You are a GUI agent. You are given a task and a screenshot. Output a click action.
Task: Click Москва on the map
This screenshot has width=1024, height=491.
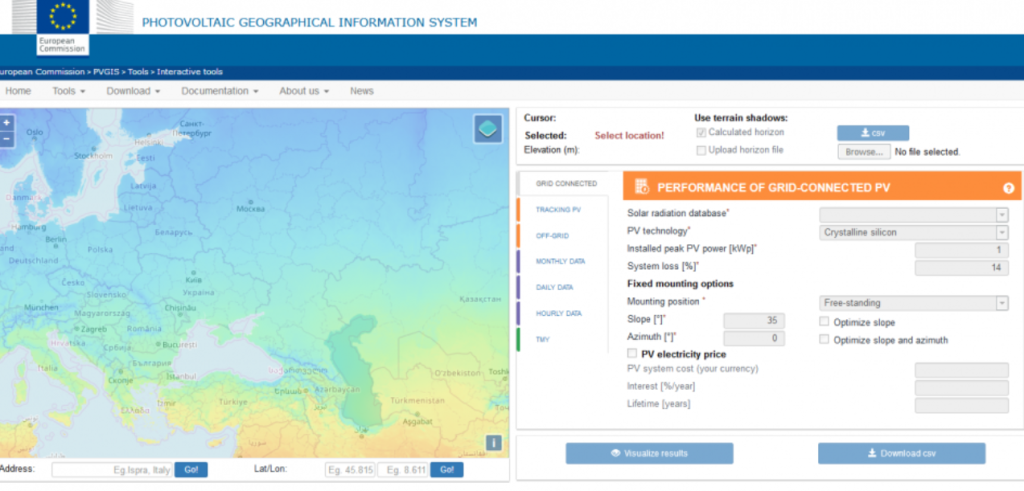click(251, 210)
